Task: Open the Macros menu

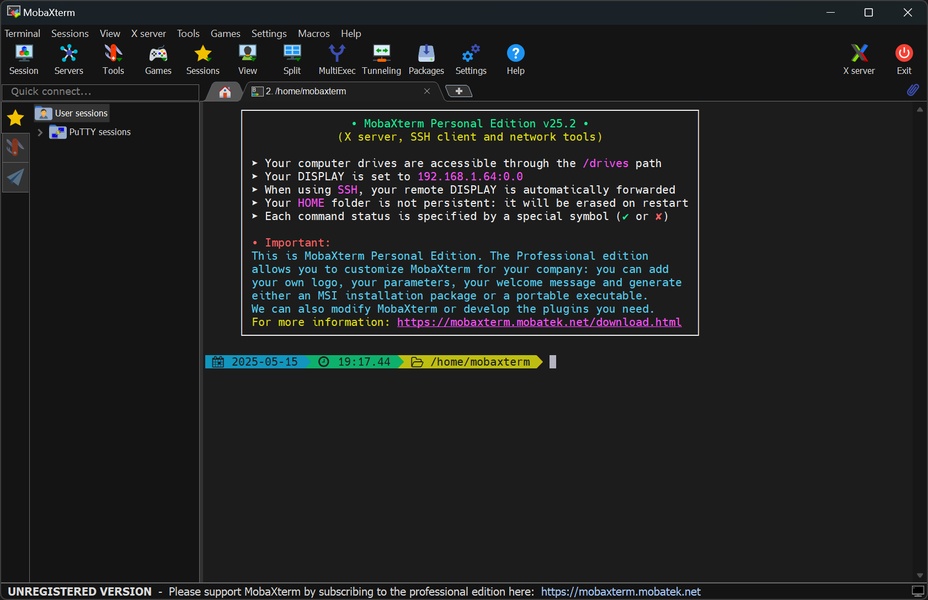Action: point(313,33)
